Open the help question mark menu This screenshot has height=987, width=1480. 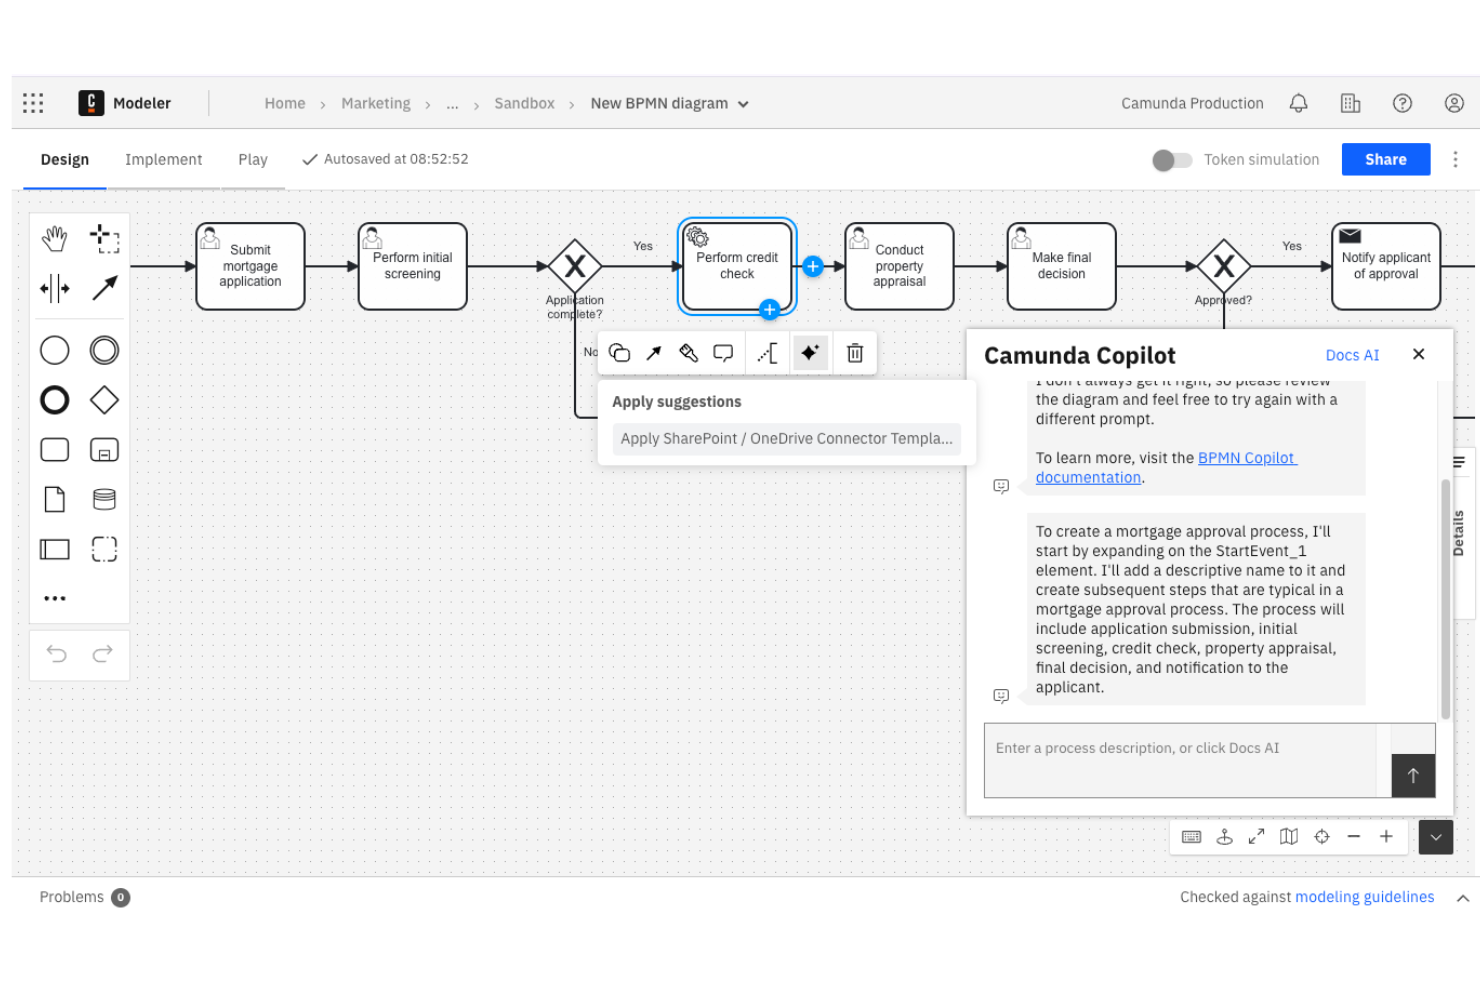(x=1402, y=103)
